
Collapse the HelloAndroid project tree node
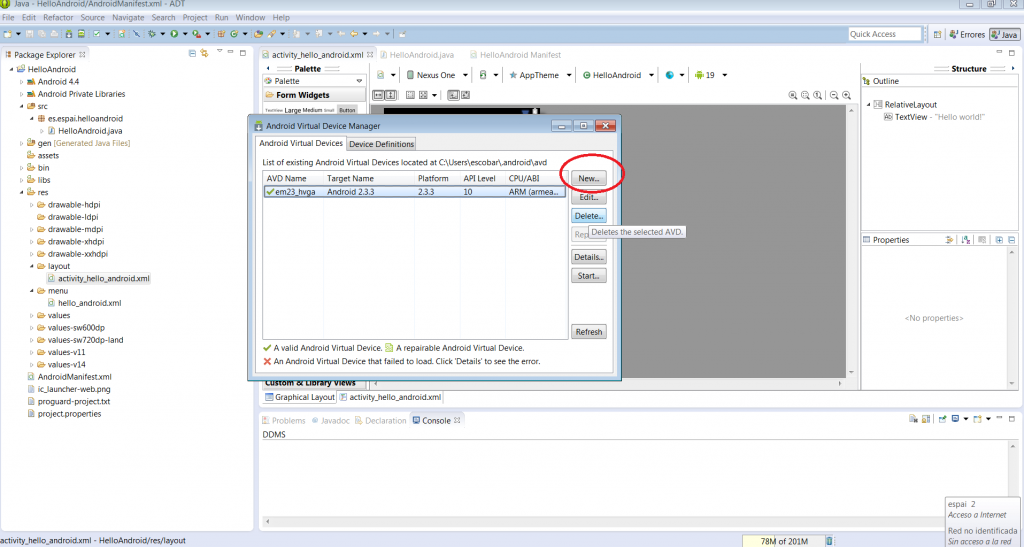click(11, 69)
